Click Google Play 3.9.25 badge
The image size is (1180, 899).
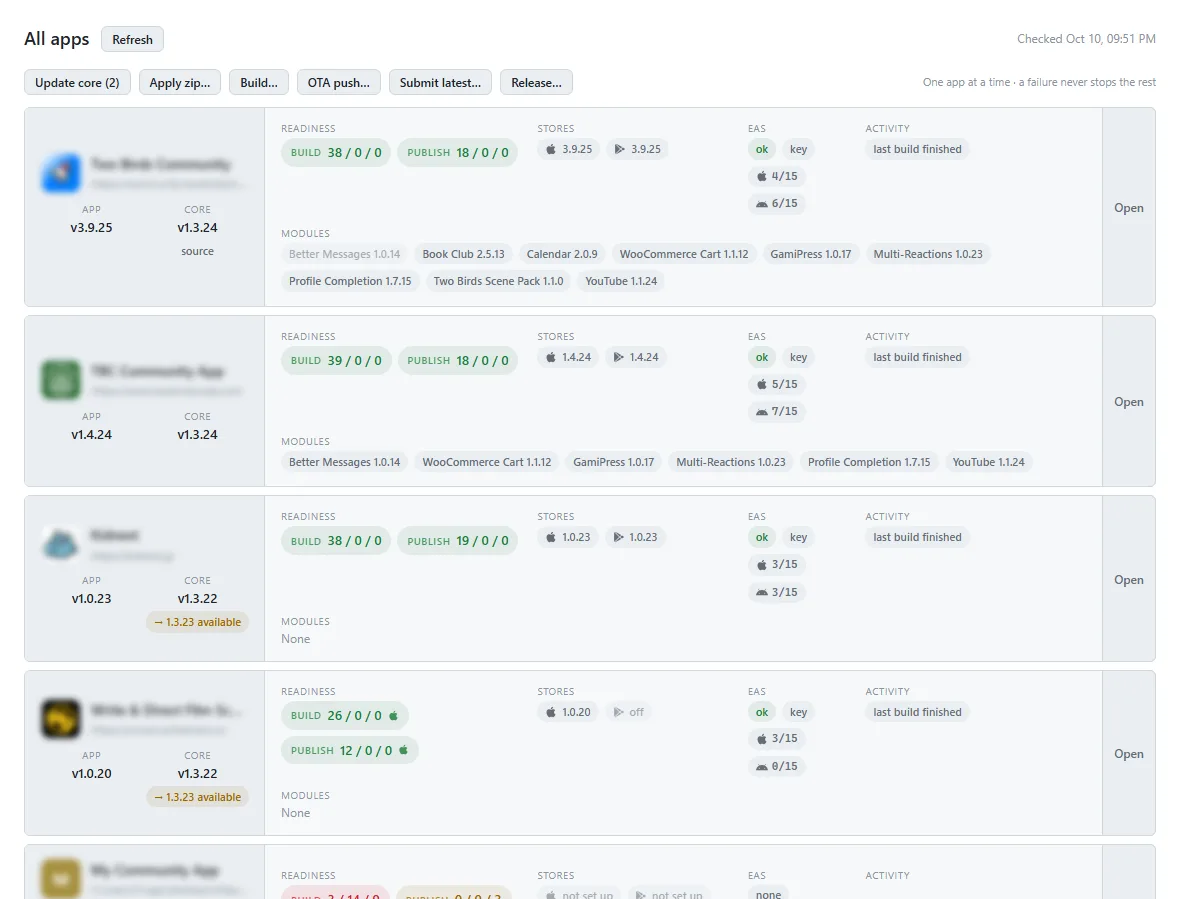(x=637, y=149)
